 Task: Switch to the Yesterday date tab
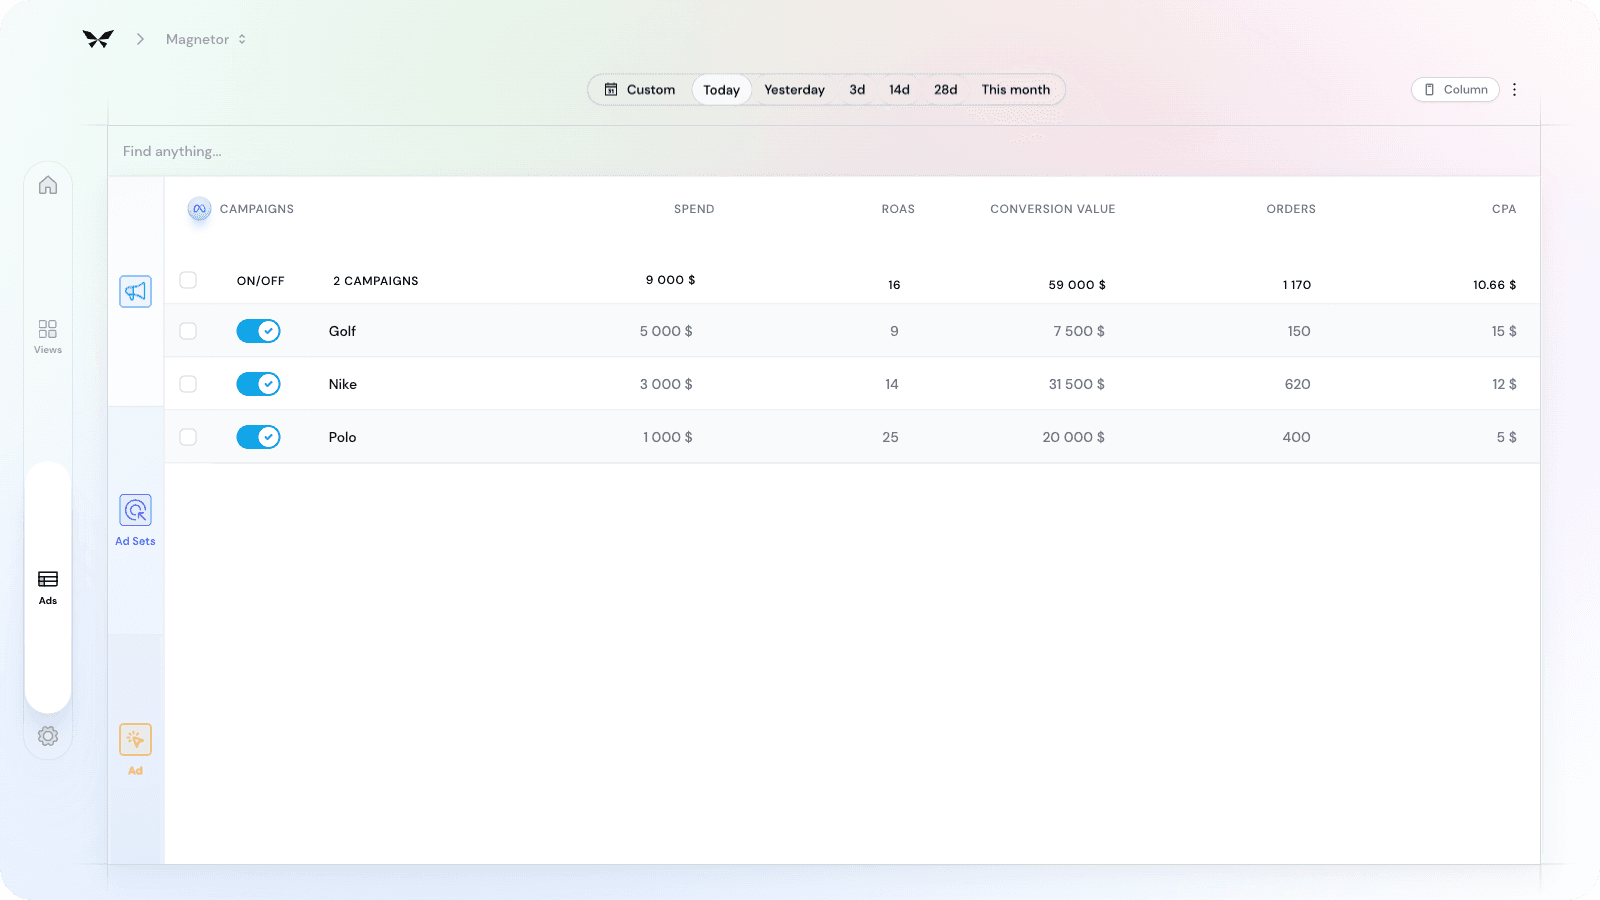[x=794, y=89]
